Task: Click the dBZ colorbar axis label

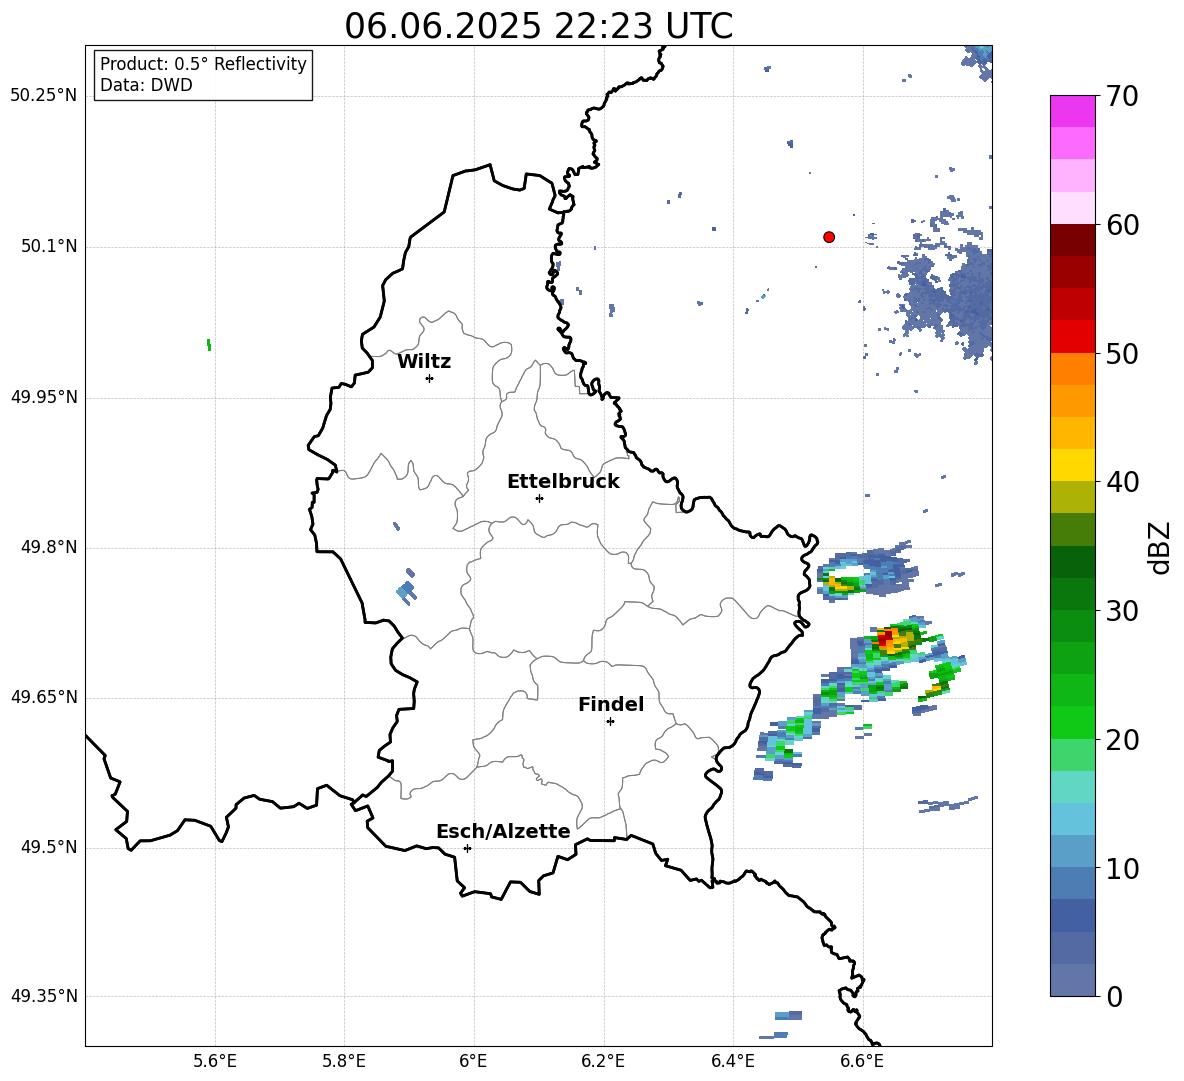Action: click(1158, 547)
